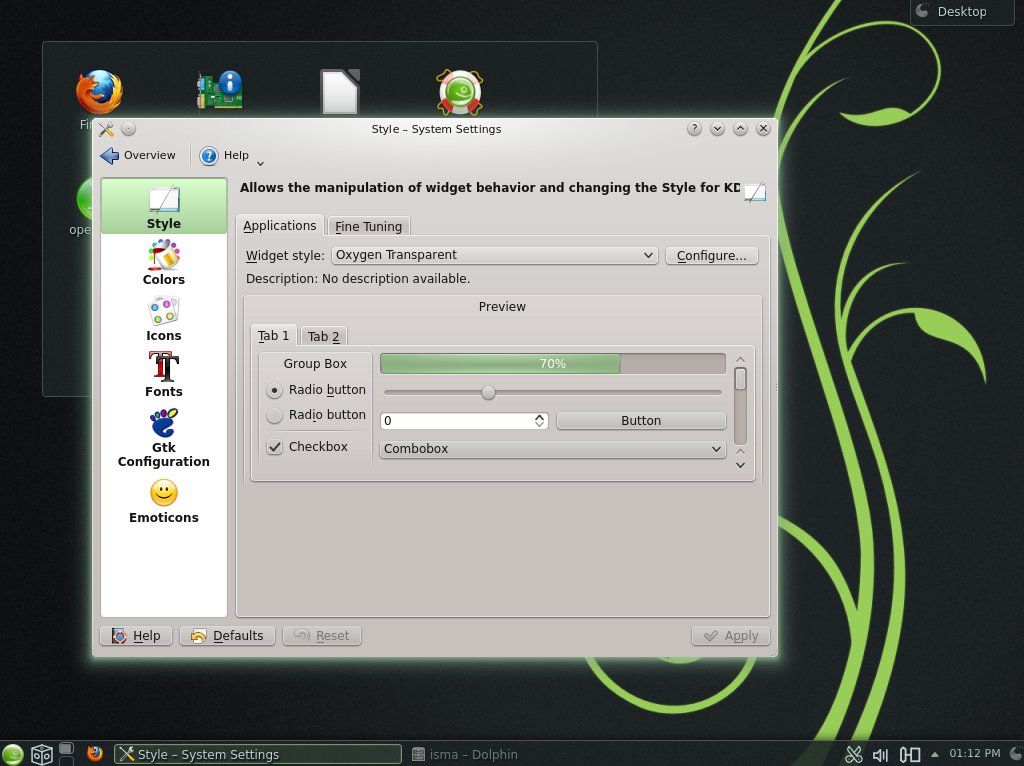Select preview Tab 2
The height and width of the screenshot is (766, 1024).
[x=323, y=336]
